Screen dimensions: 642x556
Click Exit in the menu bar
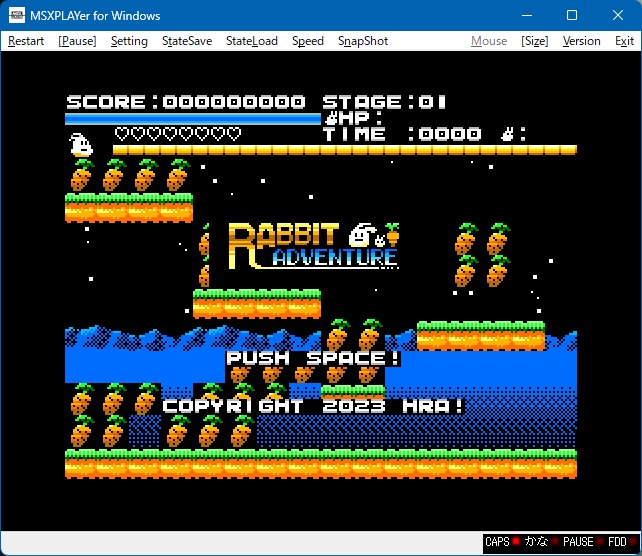tap(624, 41)
